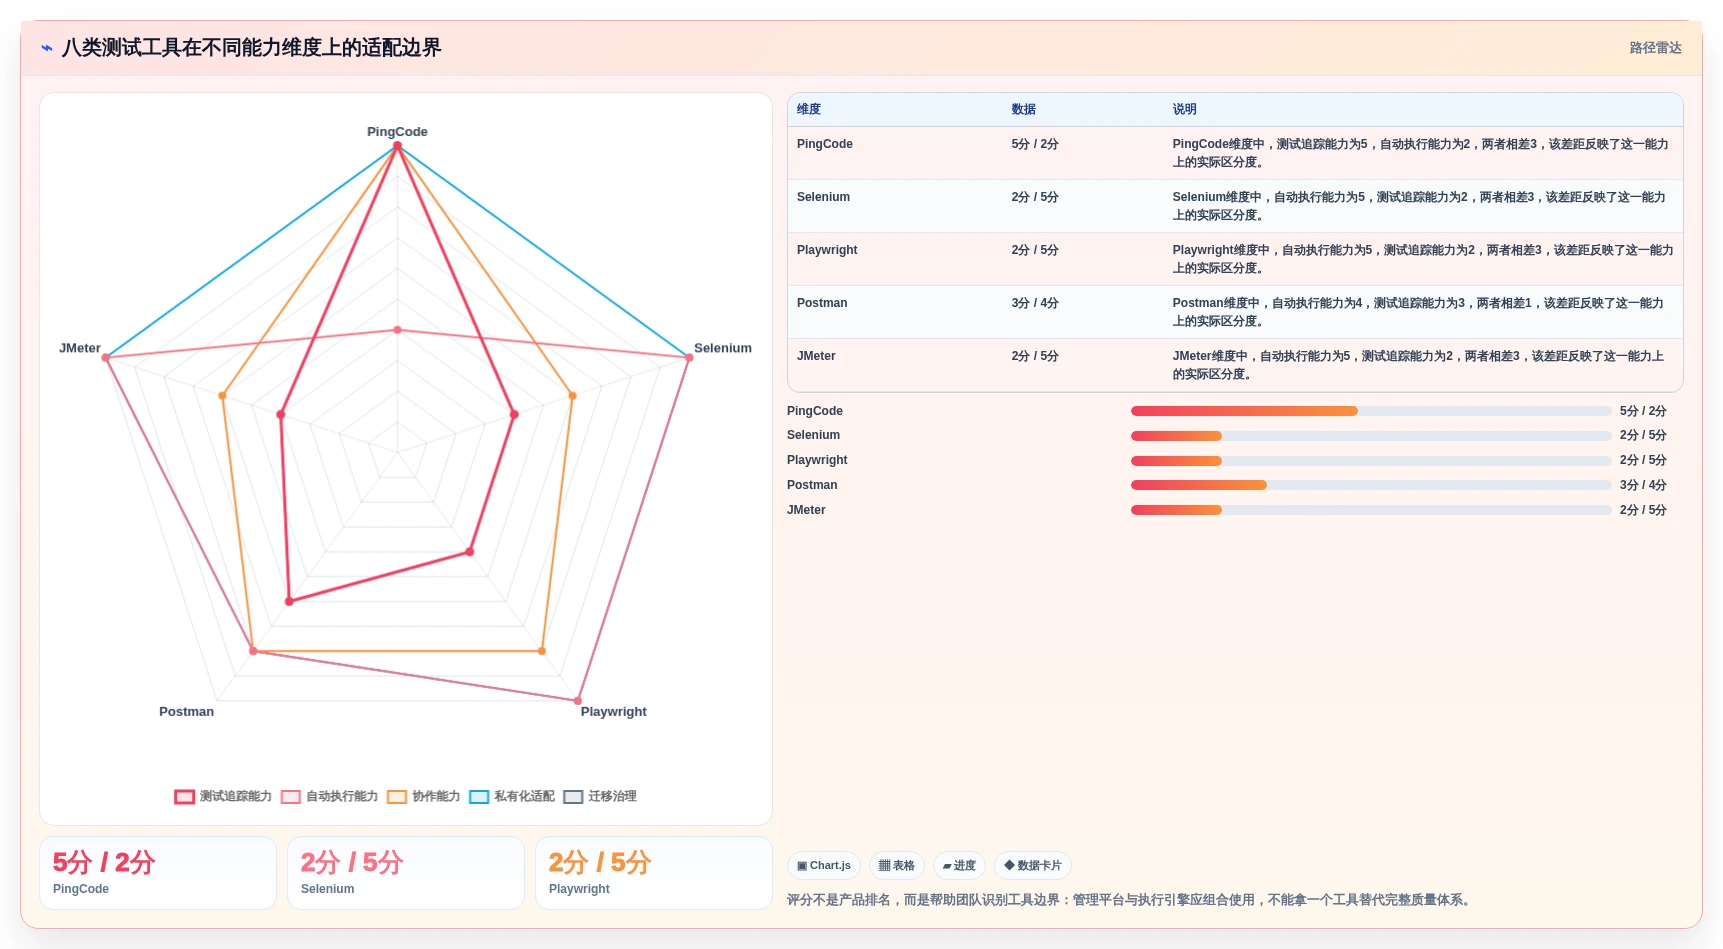Click the pink data point at the JMeter vertex
The width and height of the screenshot is (1723, 949).
(x=106, y=357)
